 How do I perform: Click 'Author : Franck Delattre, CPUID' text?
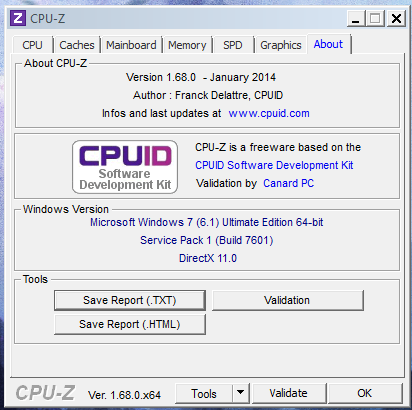click(208, 95)
